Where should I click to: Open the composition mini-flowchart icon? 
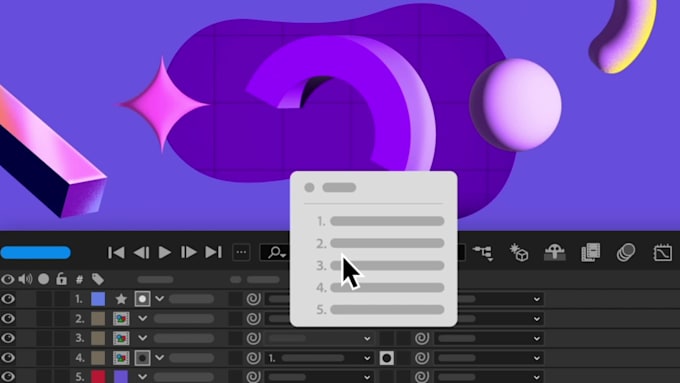click(x=483, y=253)
